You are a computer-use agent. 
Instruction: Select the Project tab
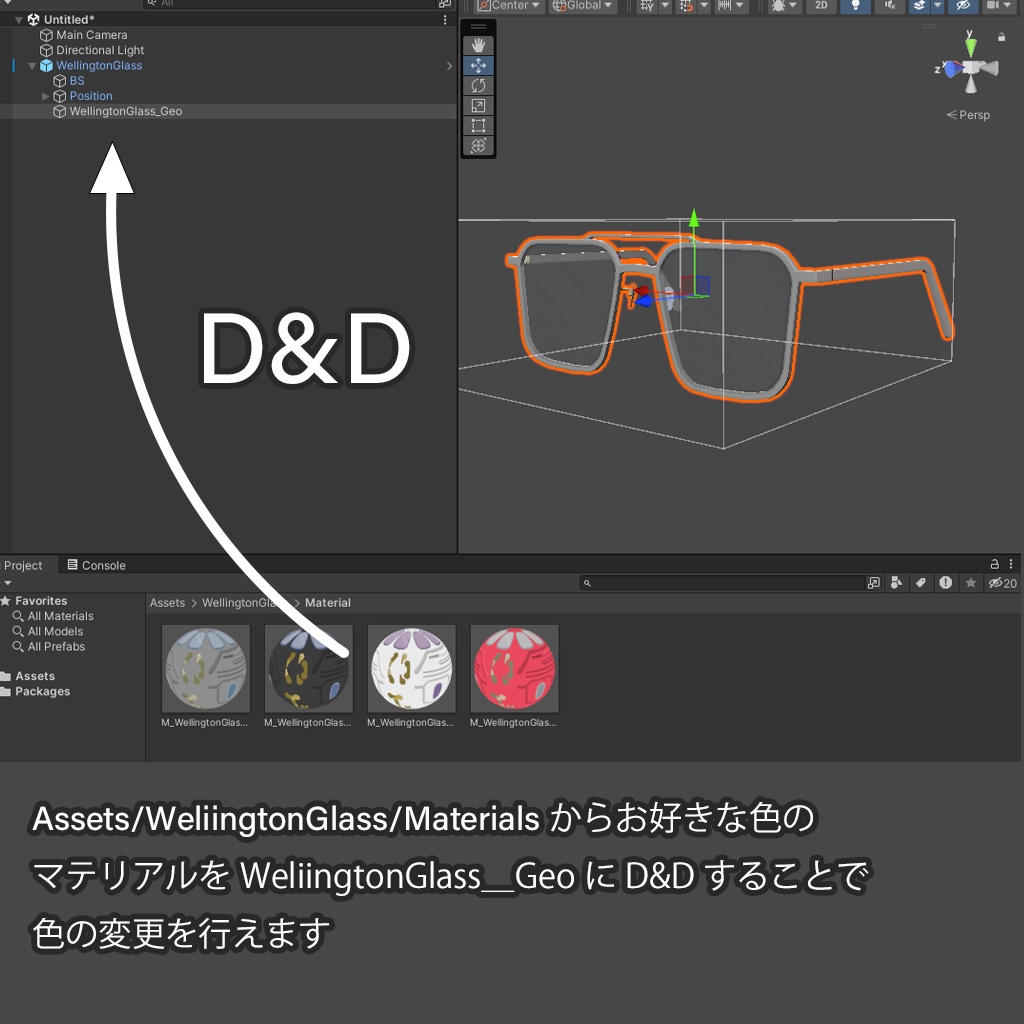pyautogui.click(x=20, y=565)
